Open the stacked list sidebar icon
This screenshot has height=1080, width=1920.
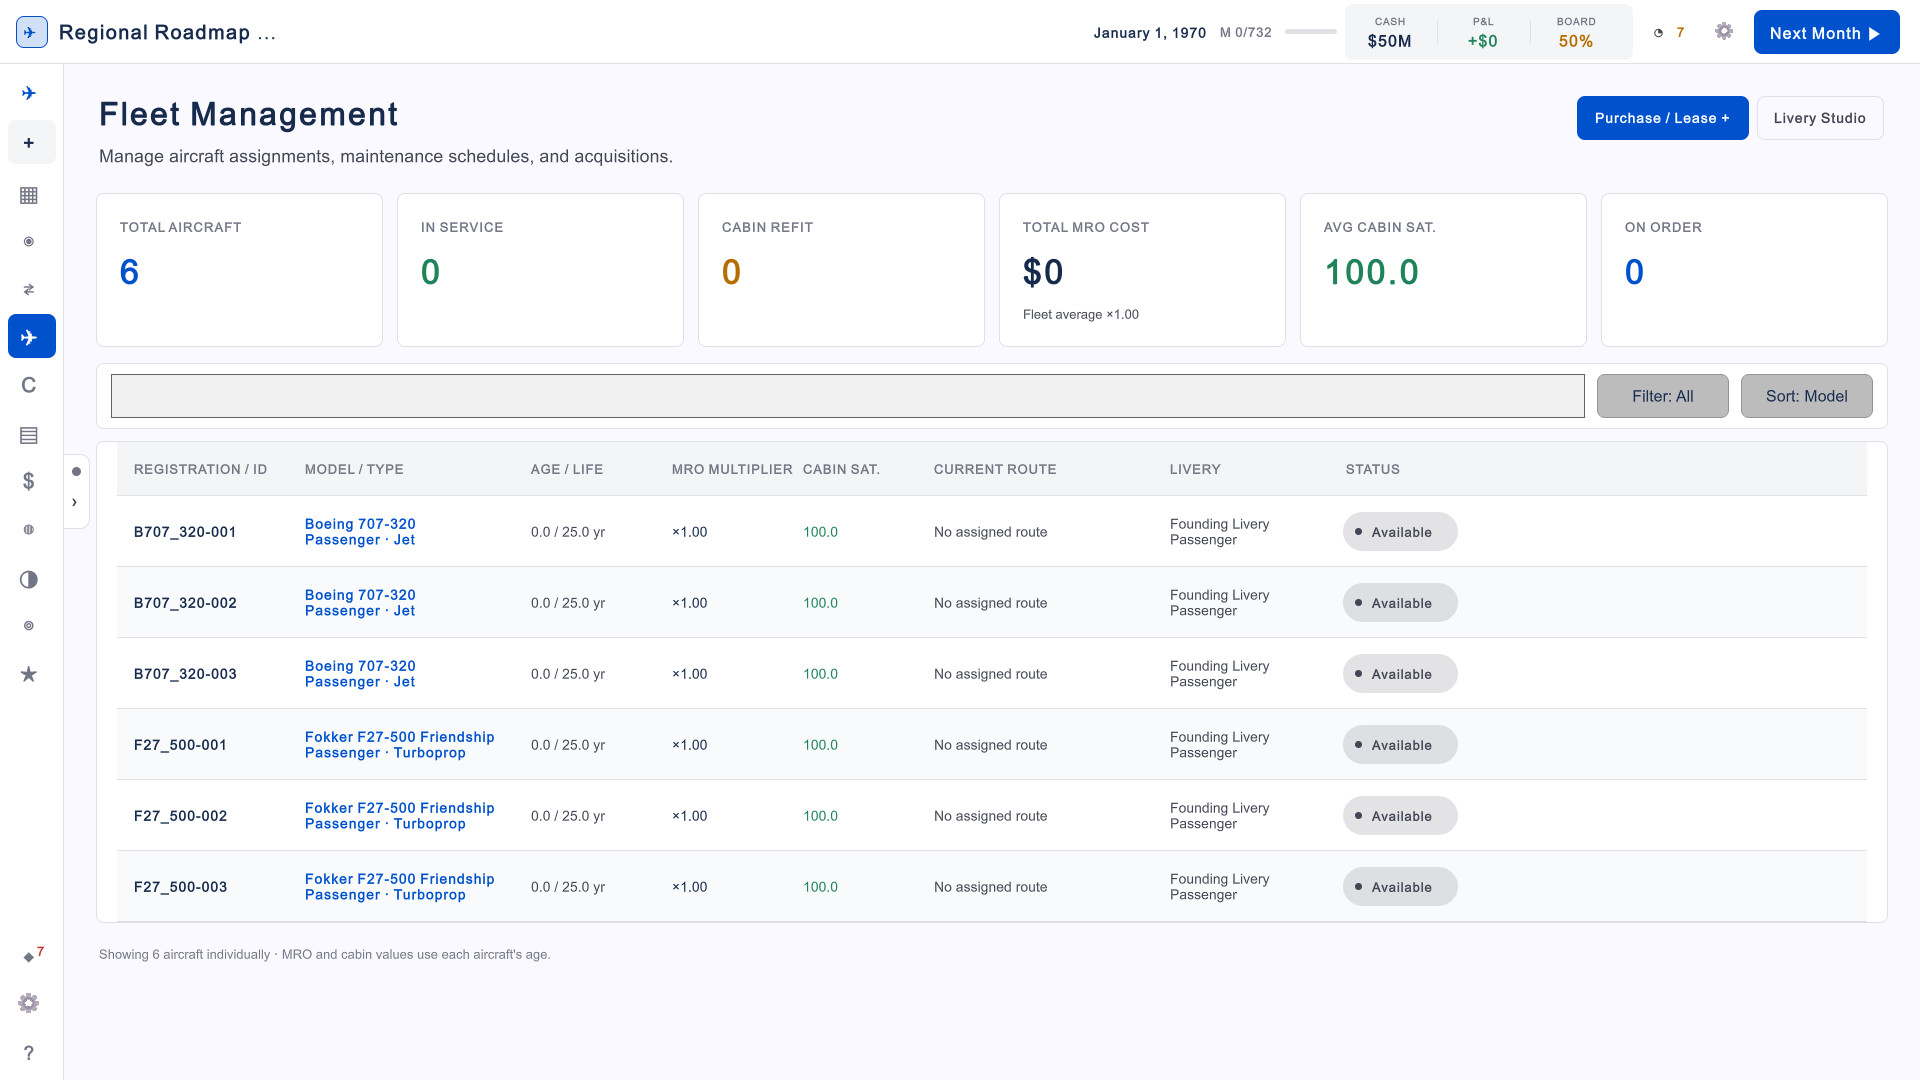29,435
